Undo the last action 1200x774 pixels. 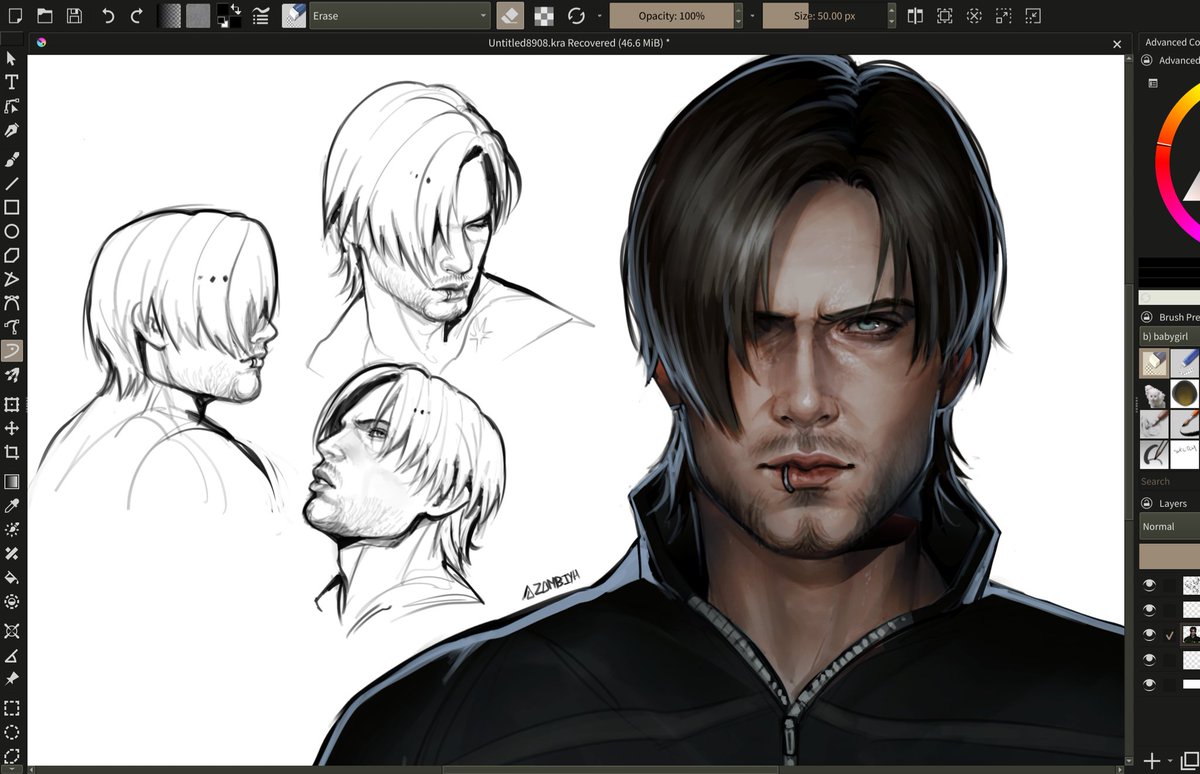pos(108,16)
